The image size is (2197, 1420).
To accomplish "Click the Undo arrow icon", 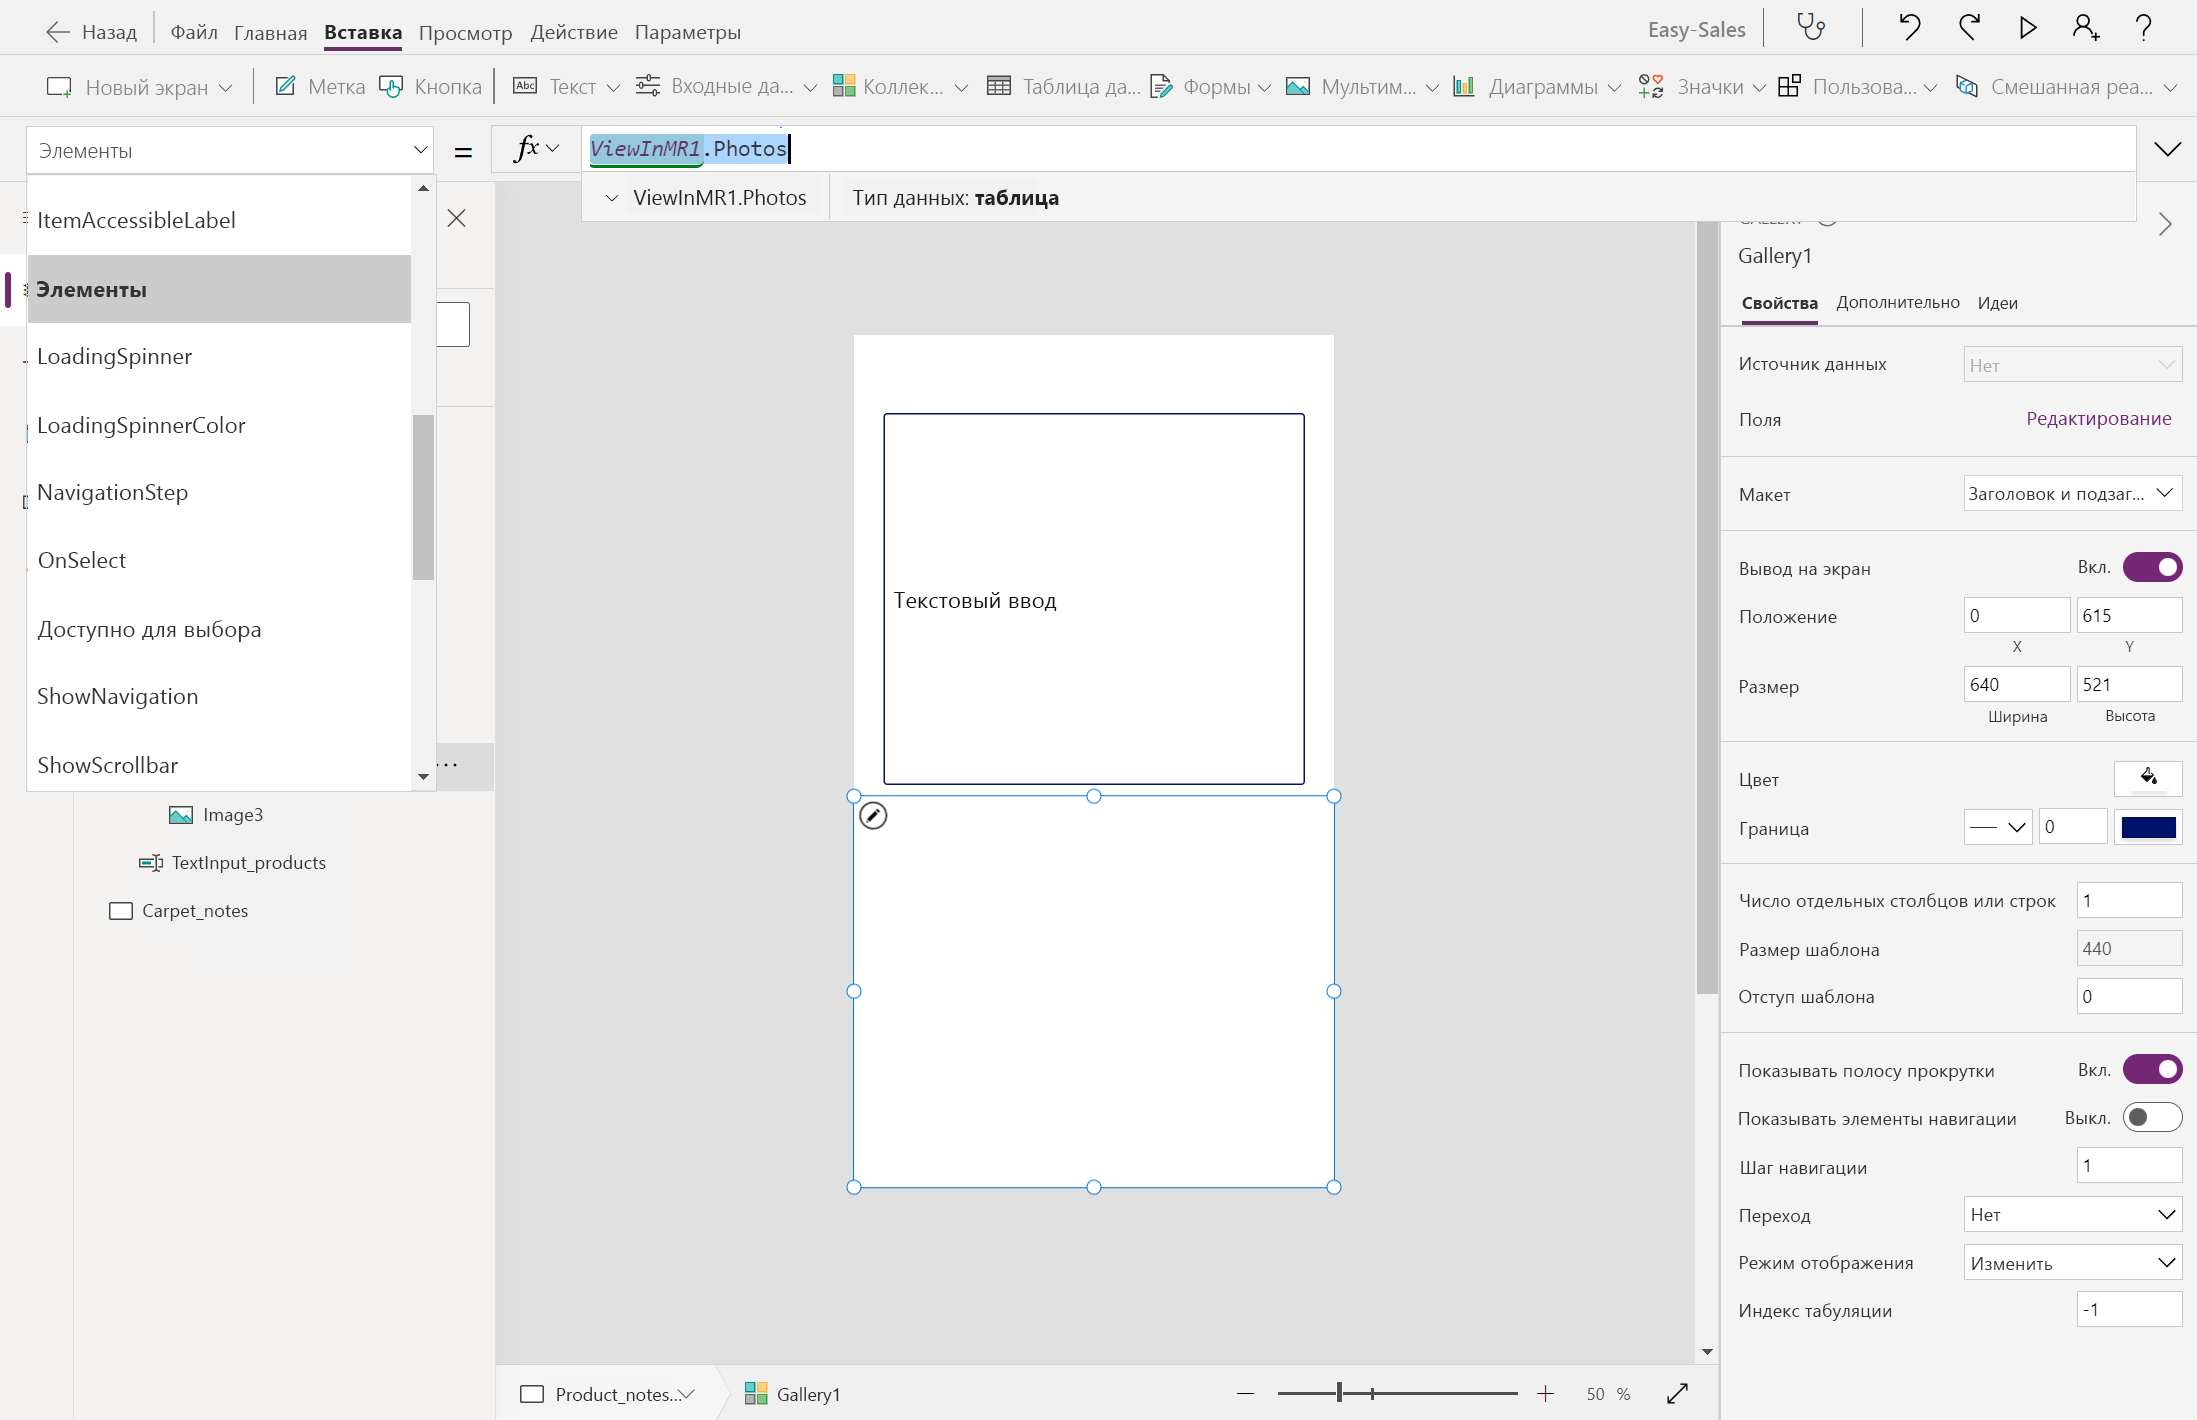I will pyautogui.click(x=1909, y=27).
